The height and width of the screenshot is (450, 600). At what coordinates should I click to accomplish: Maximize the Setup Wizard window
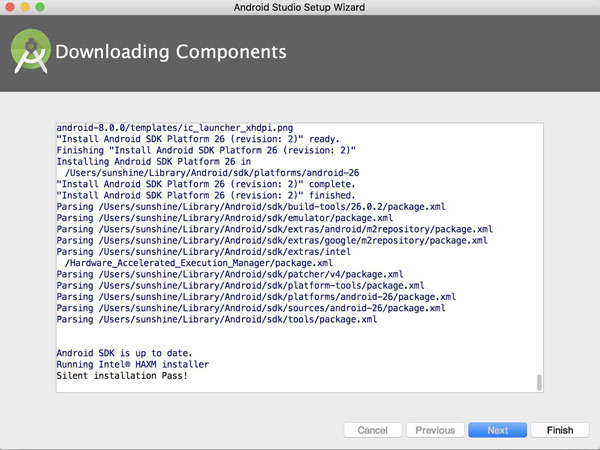click(x=44, y=9)
